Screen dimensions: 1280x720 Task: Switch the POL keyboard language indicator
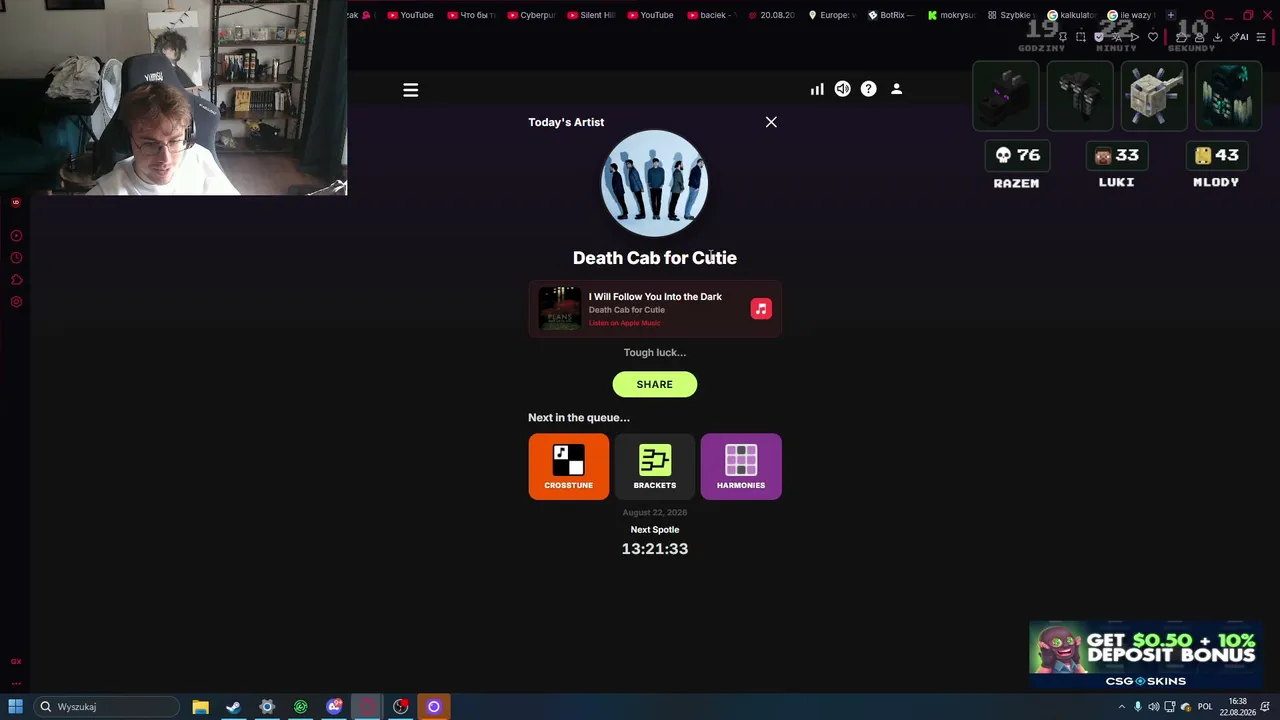pos(1205,707)
